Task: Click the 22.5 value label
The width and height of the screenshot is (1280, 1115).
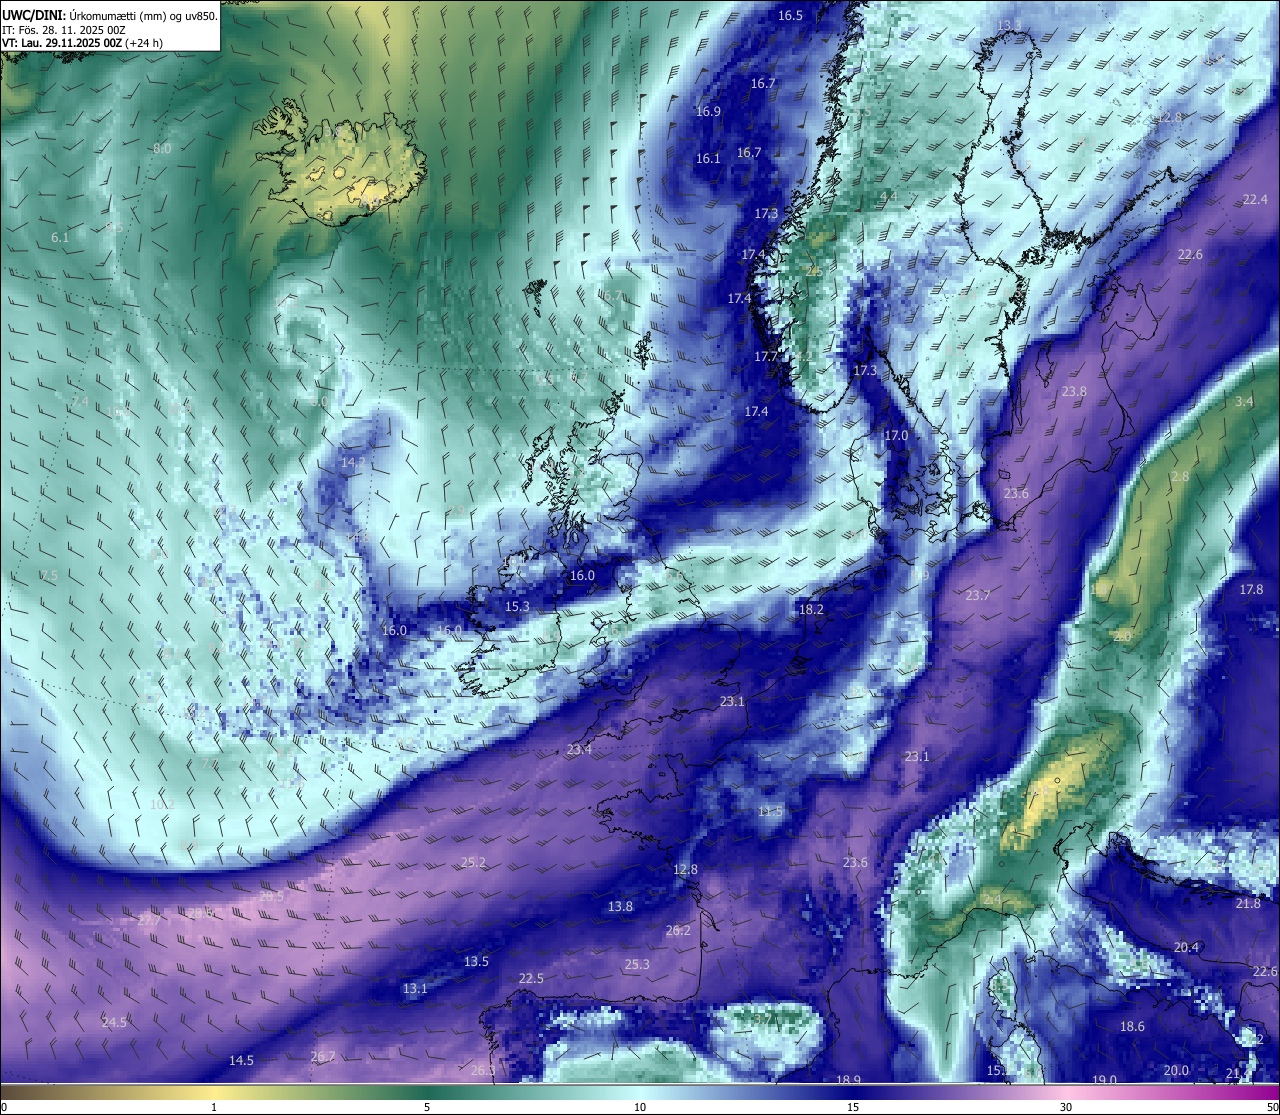Action: tap(531, 978)
